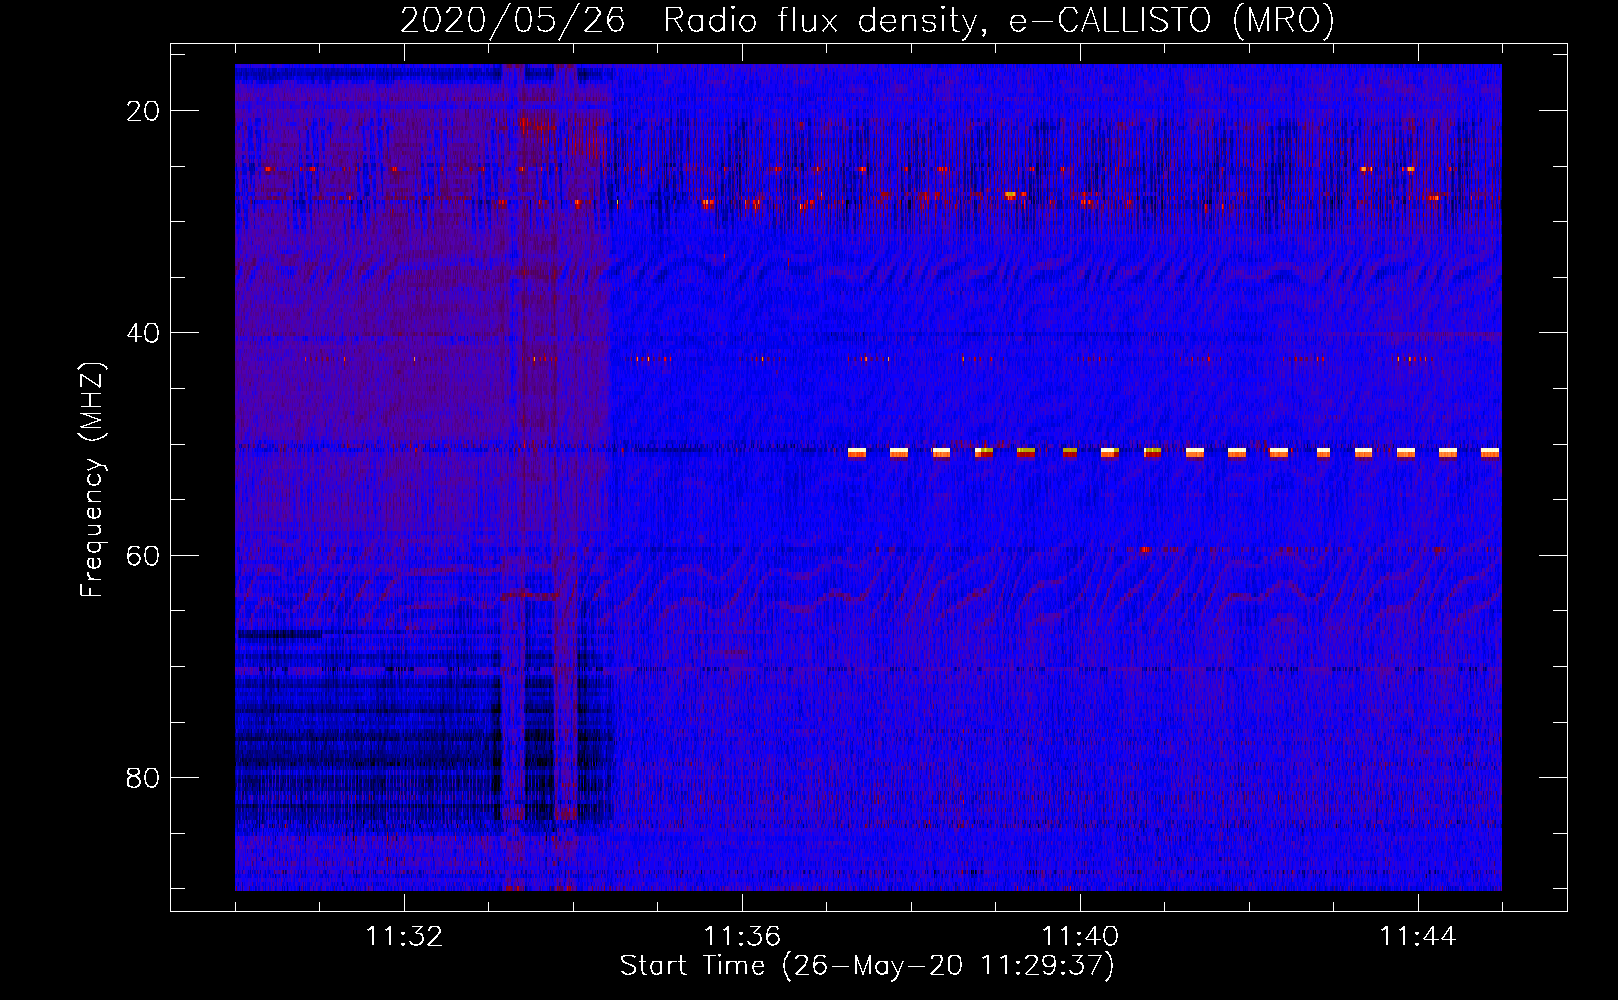
Task: Select the 'Frequency (MHZ)' y-axis label
Action: click(x=92, y=480)
